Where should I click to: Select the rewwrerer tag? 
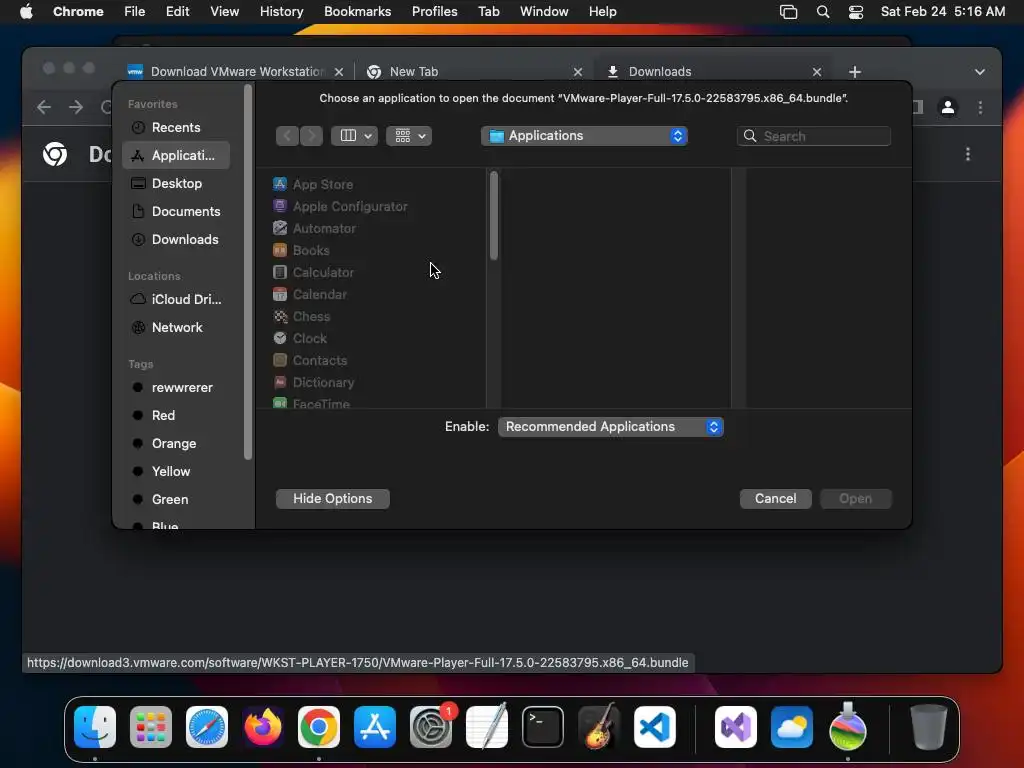[x=176, y=387]
